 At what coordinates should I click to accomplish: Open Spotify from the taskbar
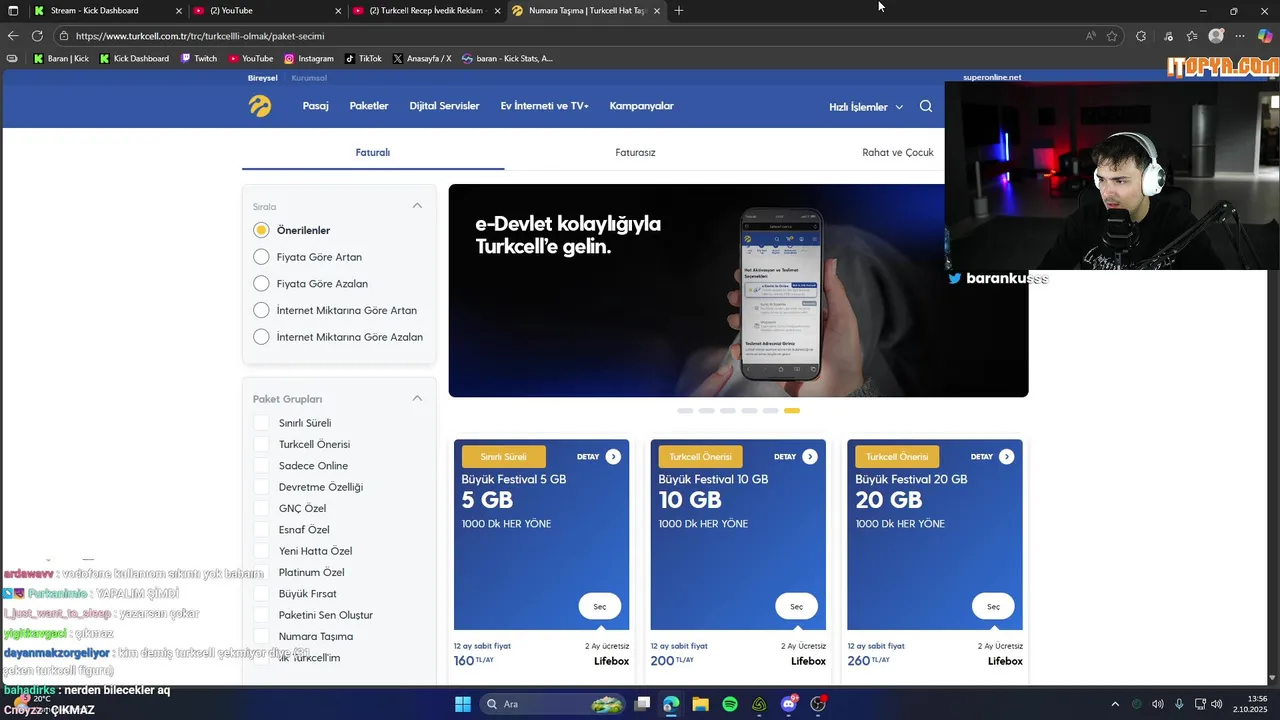coord(730,704)
